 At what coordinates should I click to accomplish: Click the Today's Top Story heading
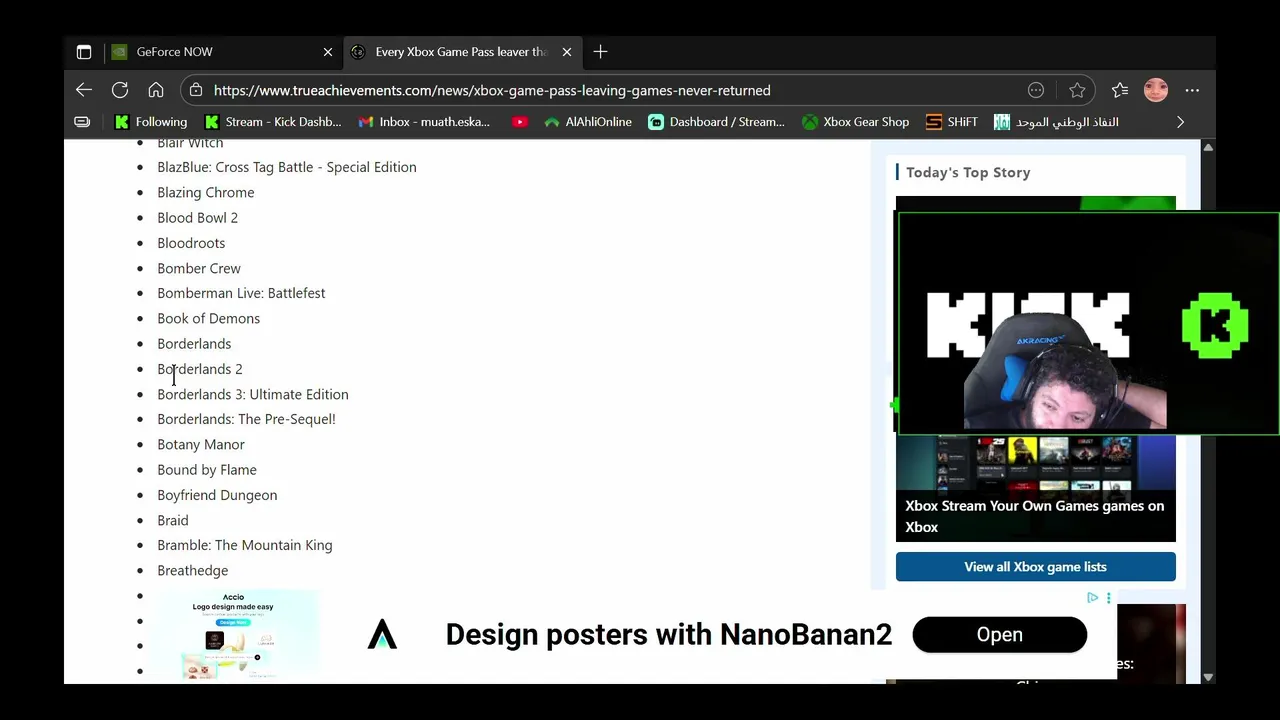coord(968,172)
